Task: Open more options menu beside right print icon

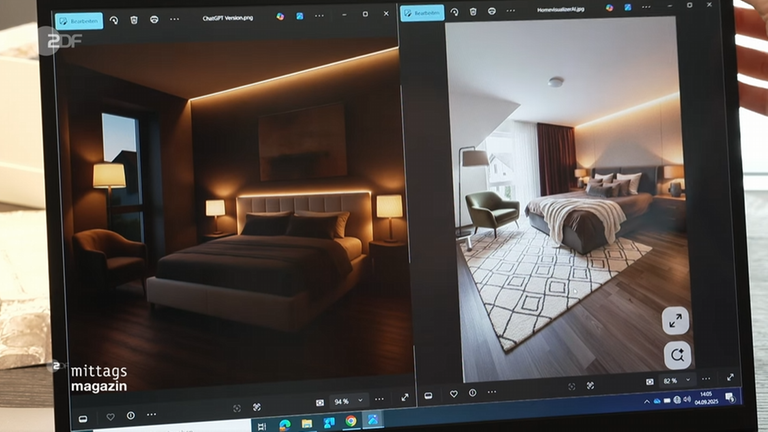Action: point(512,12)
